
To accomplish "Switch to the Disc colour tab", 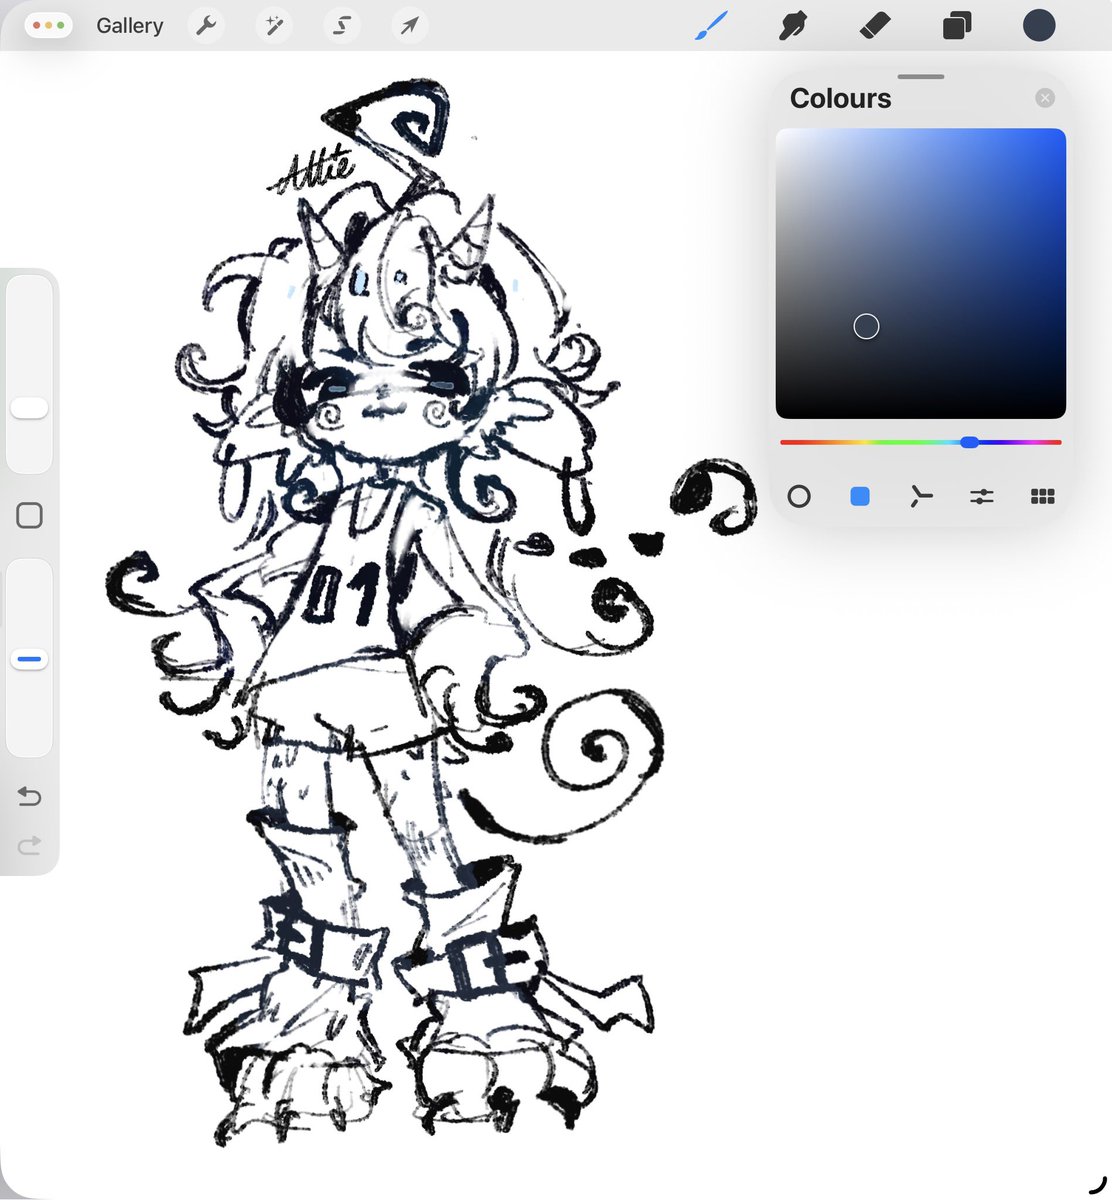I will pyautogui.click(x=799, y=496).
